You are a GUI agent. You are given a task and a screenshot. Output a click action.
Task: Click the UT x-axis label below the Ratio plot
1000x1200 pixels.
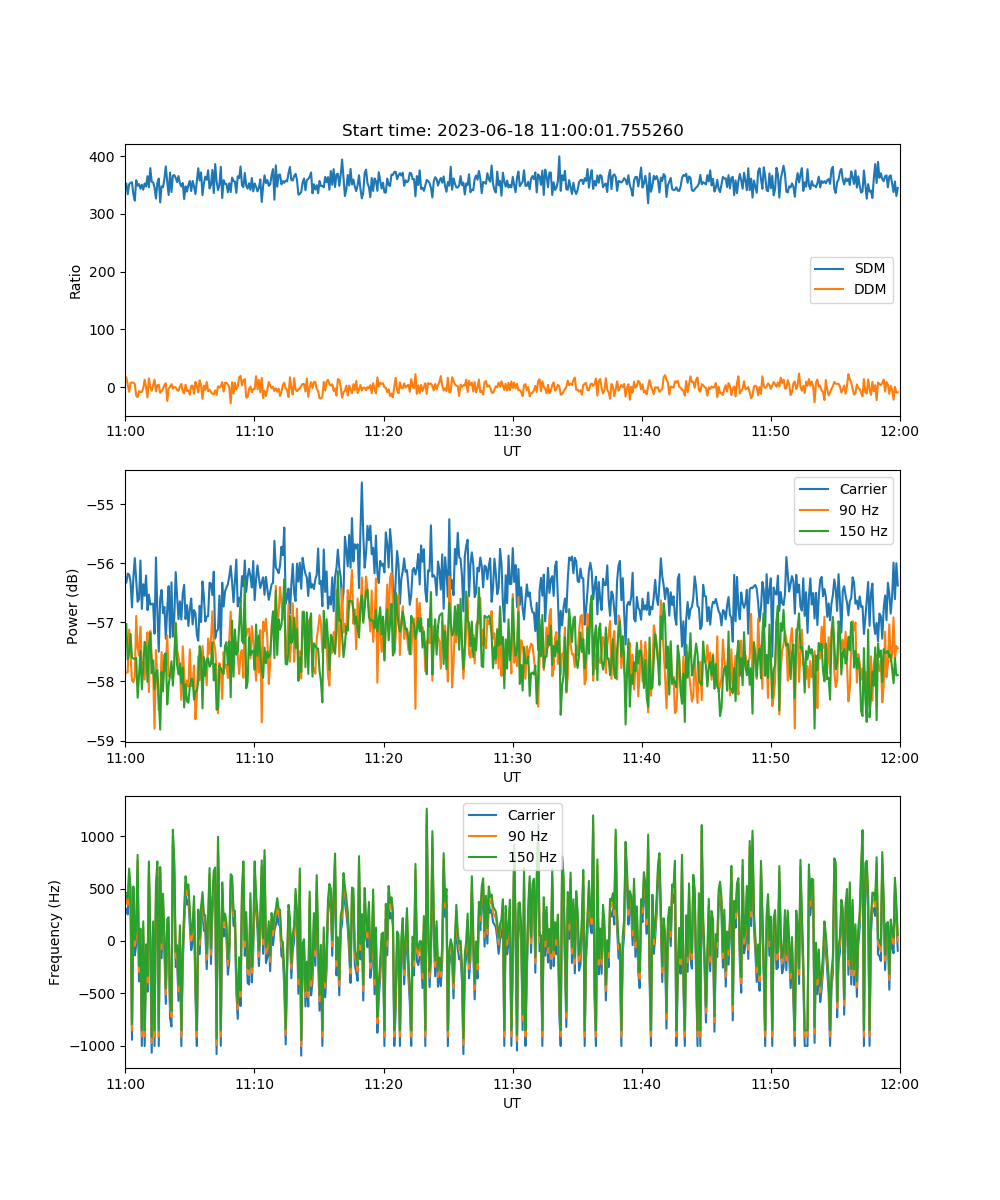[512, 452]
